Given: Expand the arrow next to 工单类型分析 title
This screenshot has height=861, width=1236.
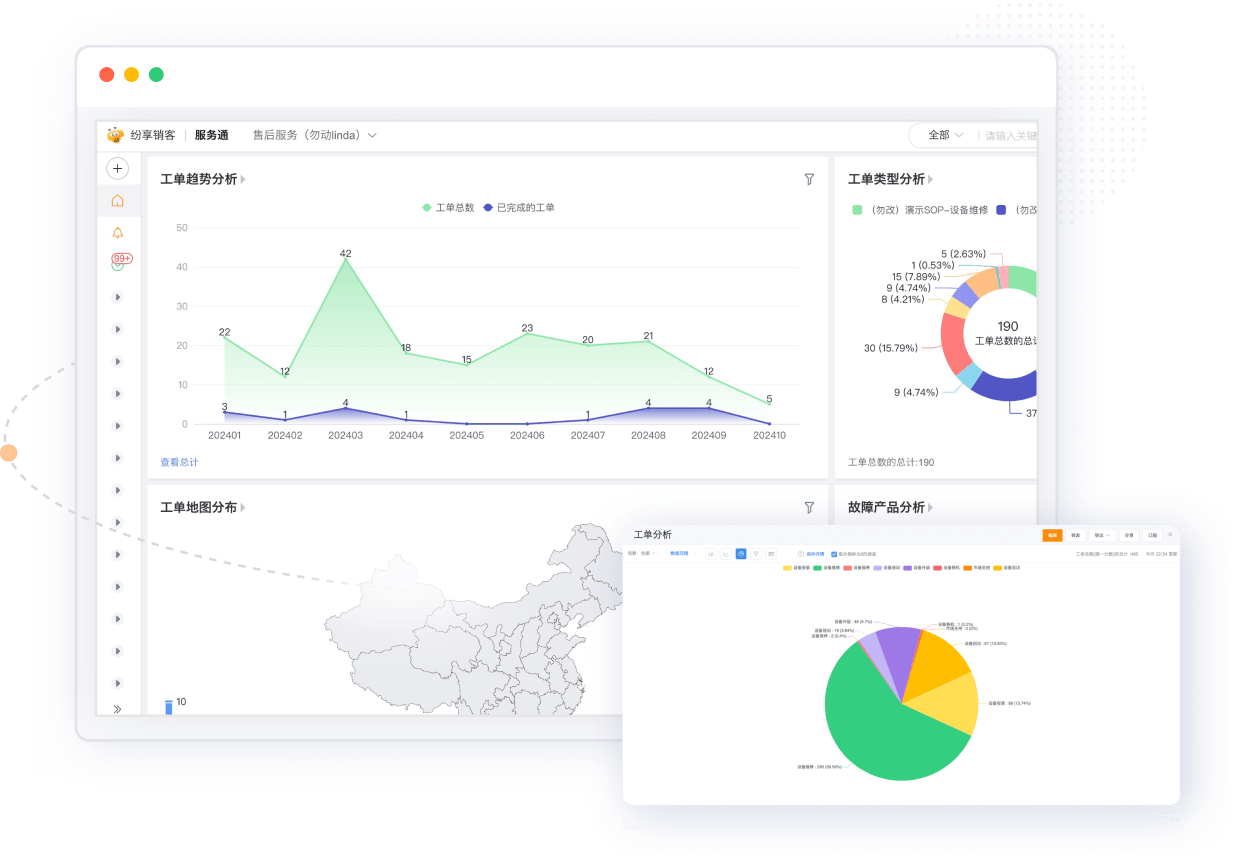Looking at the screenshot, I should coord(930,180).
